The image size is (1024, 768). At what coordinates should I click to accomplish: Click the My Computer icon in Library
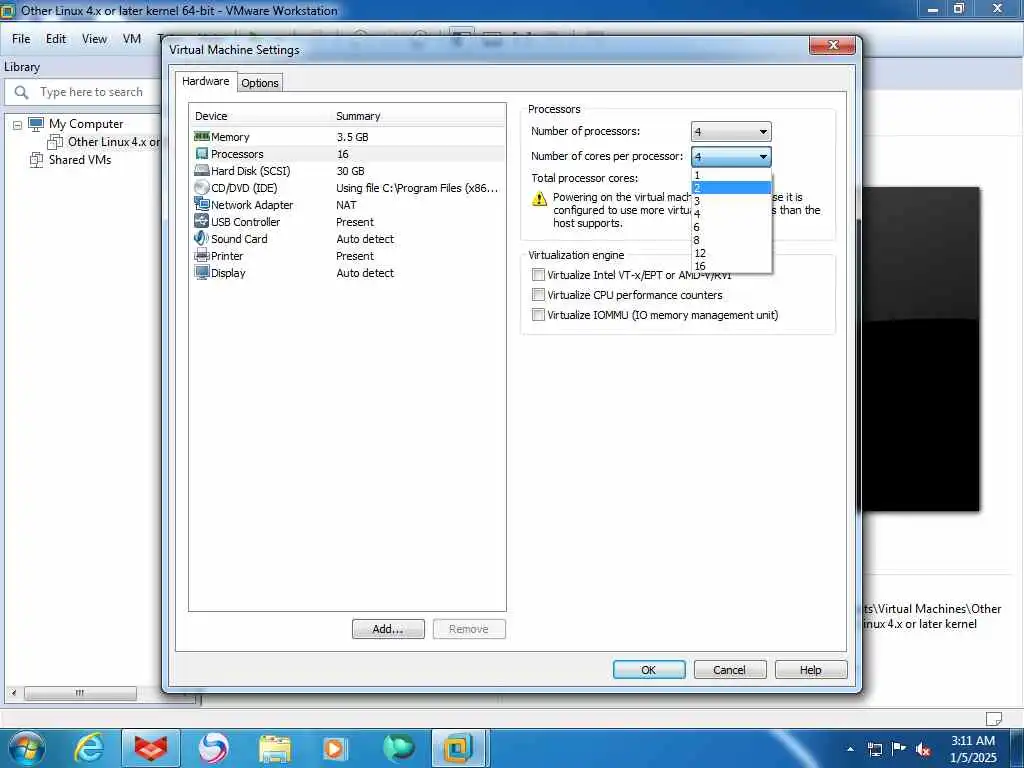[36, 123]
